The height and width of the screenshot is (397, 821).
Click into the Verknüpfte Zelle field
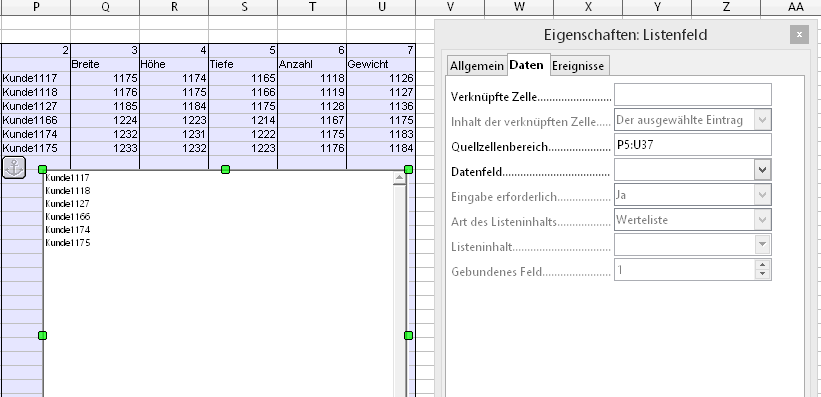click(692, 95)
